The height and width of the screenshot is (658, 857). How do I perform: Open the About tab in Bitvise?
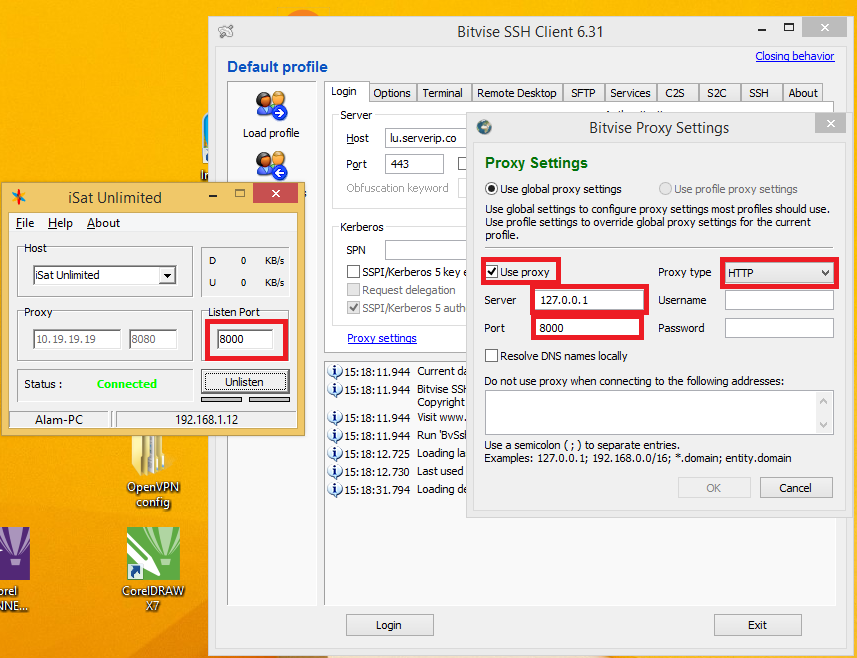pos(802,93)
